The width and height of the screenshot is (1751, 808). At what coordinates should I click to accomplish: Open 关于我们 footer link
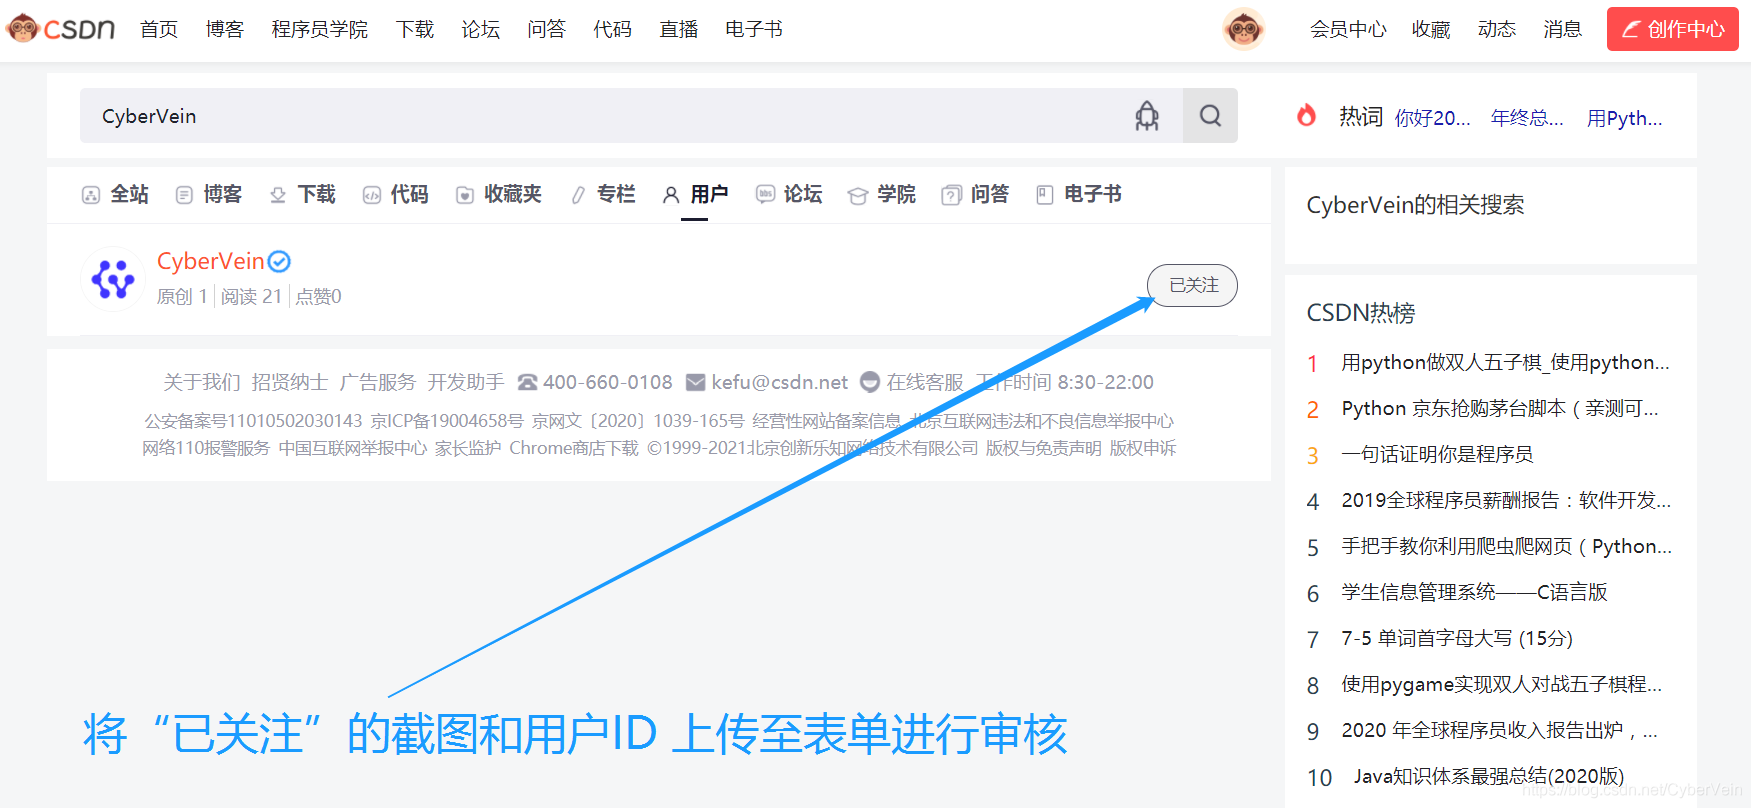pos(202,382)
